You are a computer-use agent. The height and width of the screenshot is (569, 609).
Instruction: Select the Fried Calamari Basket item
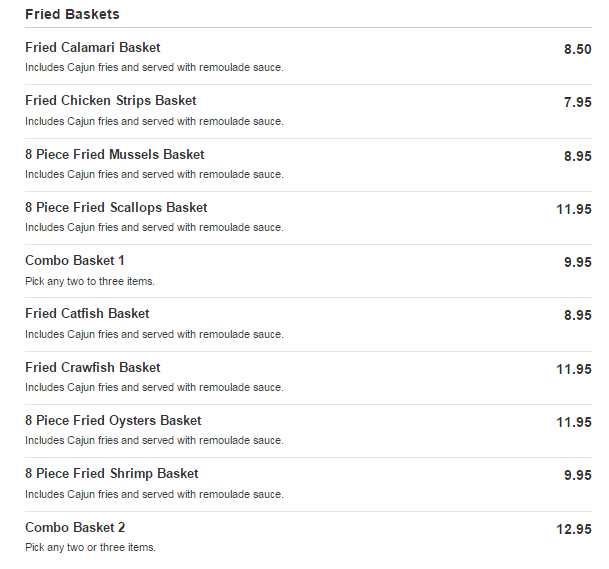click(x=92, y=48)
